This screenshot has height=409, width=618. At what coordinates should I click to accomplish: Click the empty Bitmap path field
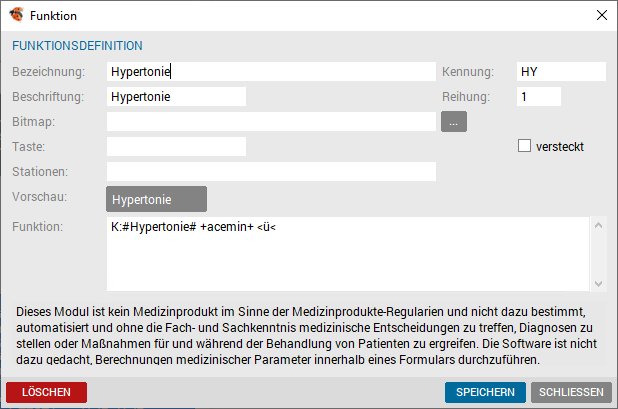tap(271, 121)
